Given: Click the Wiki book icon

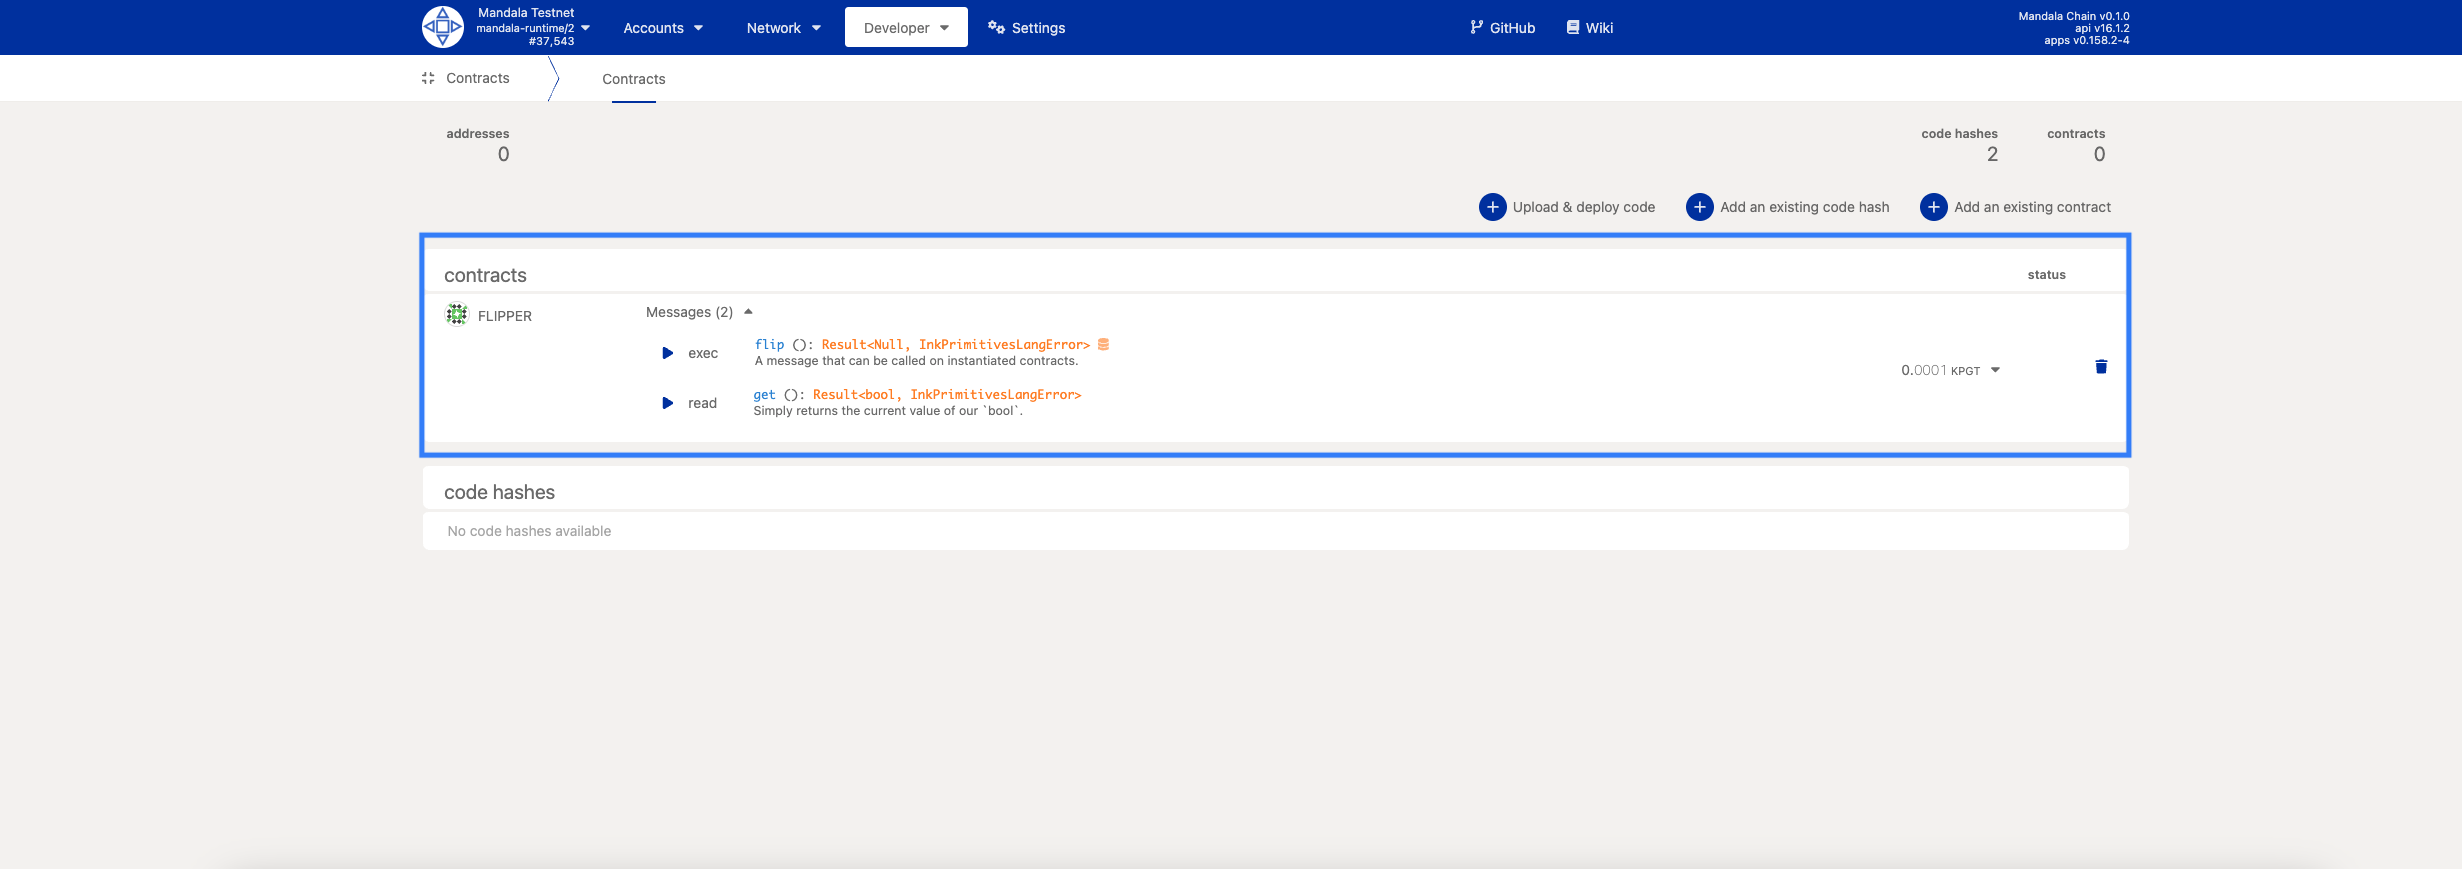Looking at the screenshot, I should click(x=1573, y=27).
